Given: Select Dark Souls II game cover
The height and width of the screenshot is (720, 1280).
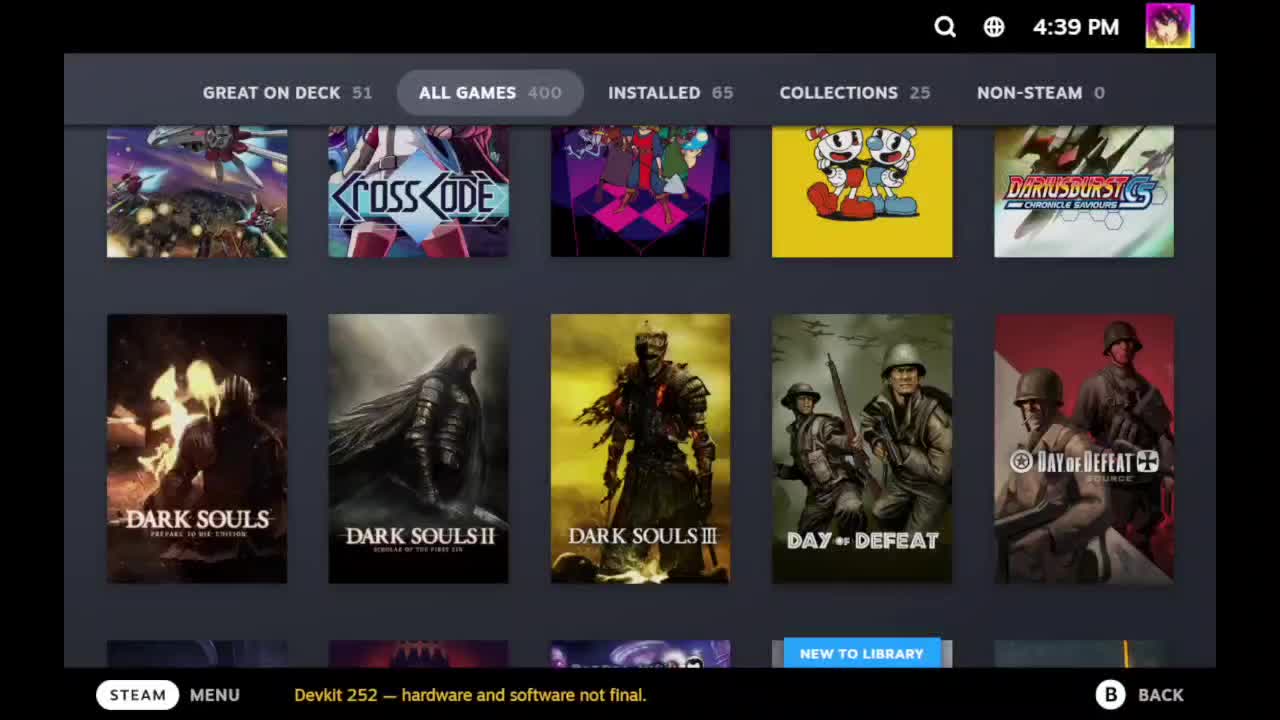Looking at the screenshot, I should click(x=418, y=449).
